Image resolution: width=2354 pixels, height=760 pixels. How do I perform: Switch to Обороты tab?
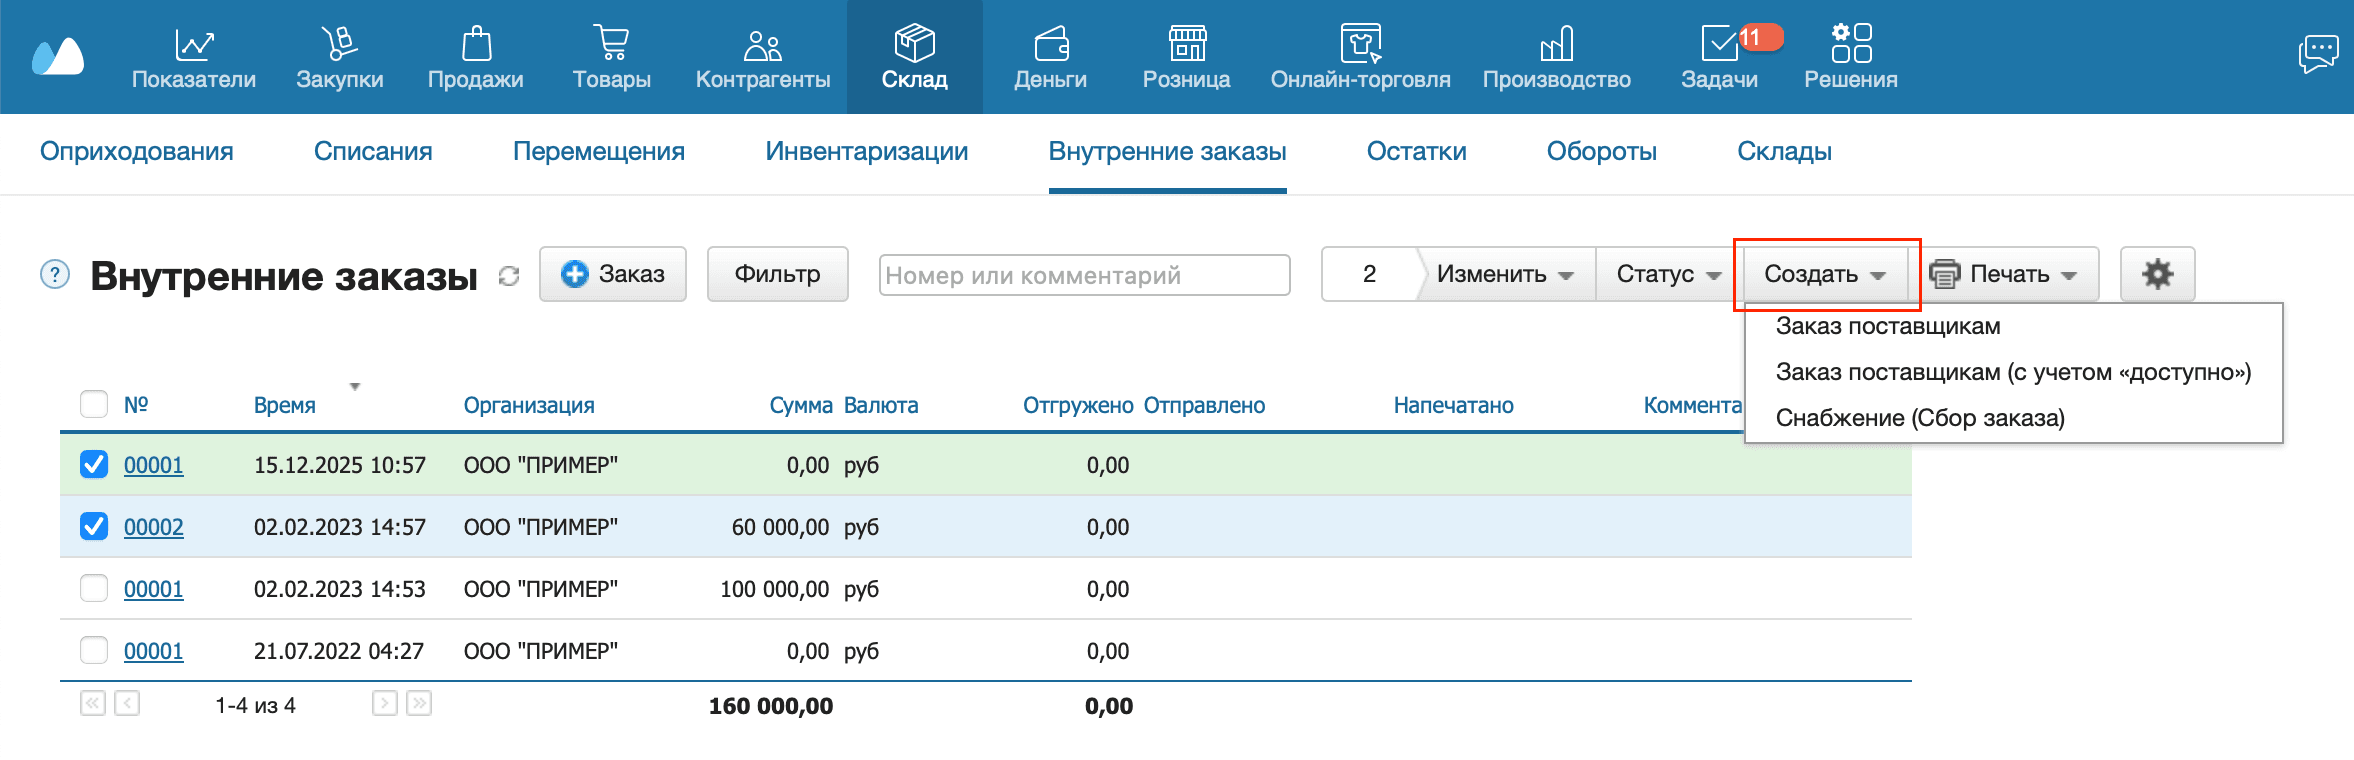point(1602,151)
